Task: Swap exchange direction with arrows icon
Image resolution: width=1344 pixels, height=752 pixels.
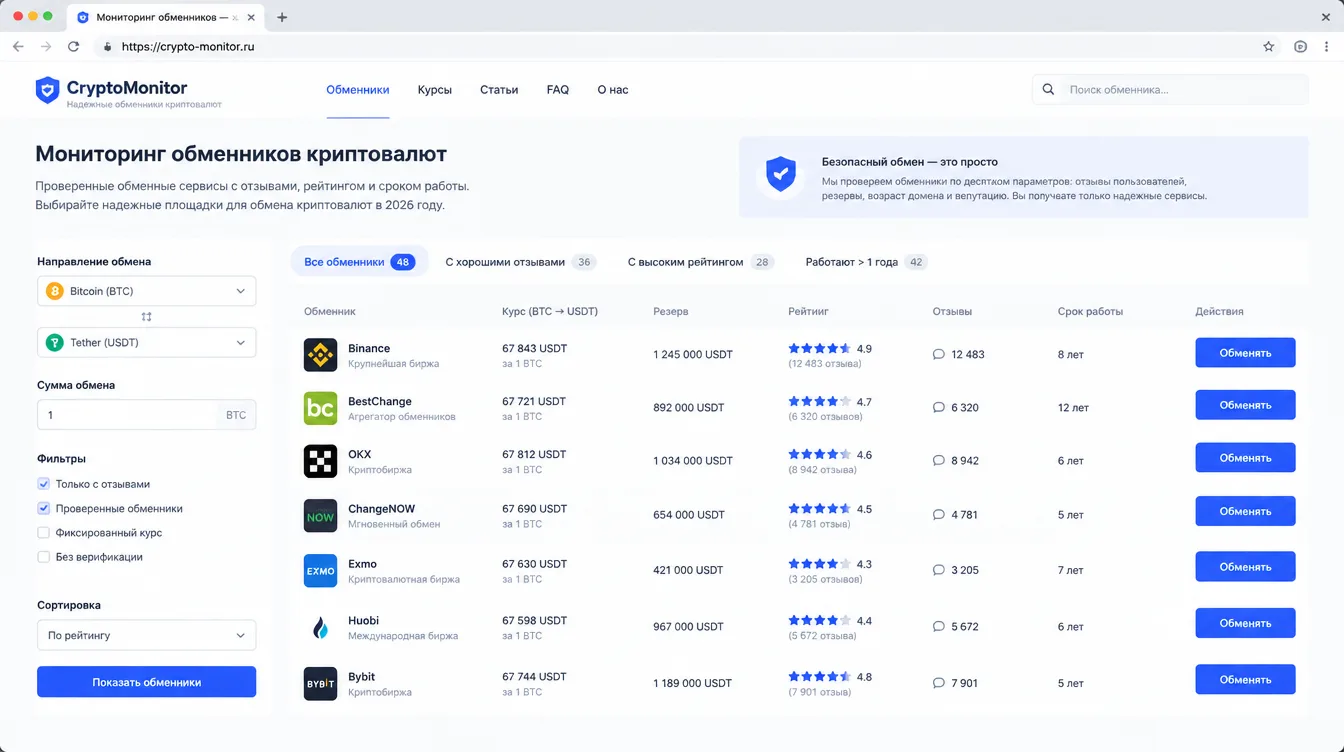Action: point(147,317)
